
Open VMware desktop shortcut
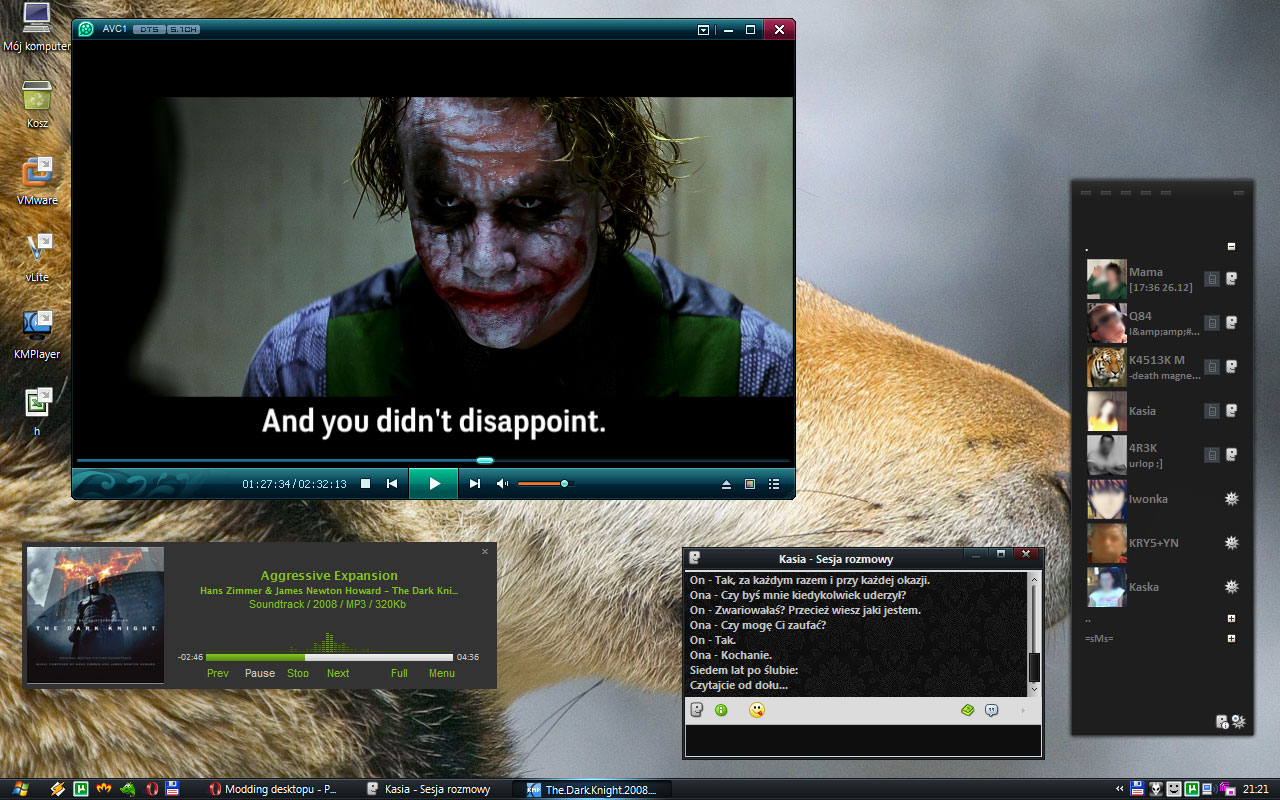click(37, 181)
